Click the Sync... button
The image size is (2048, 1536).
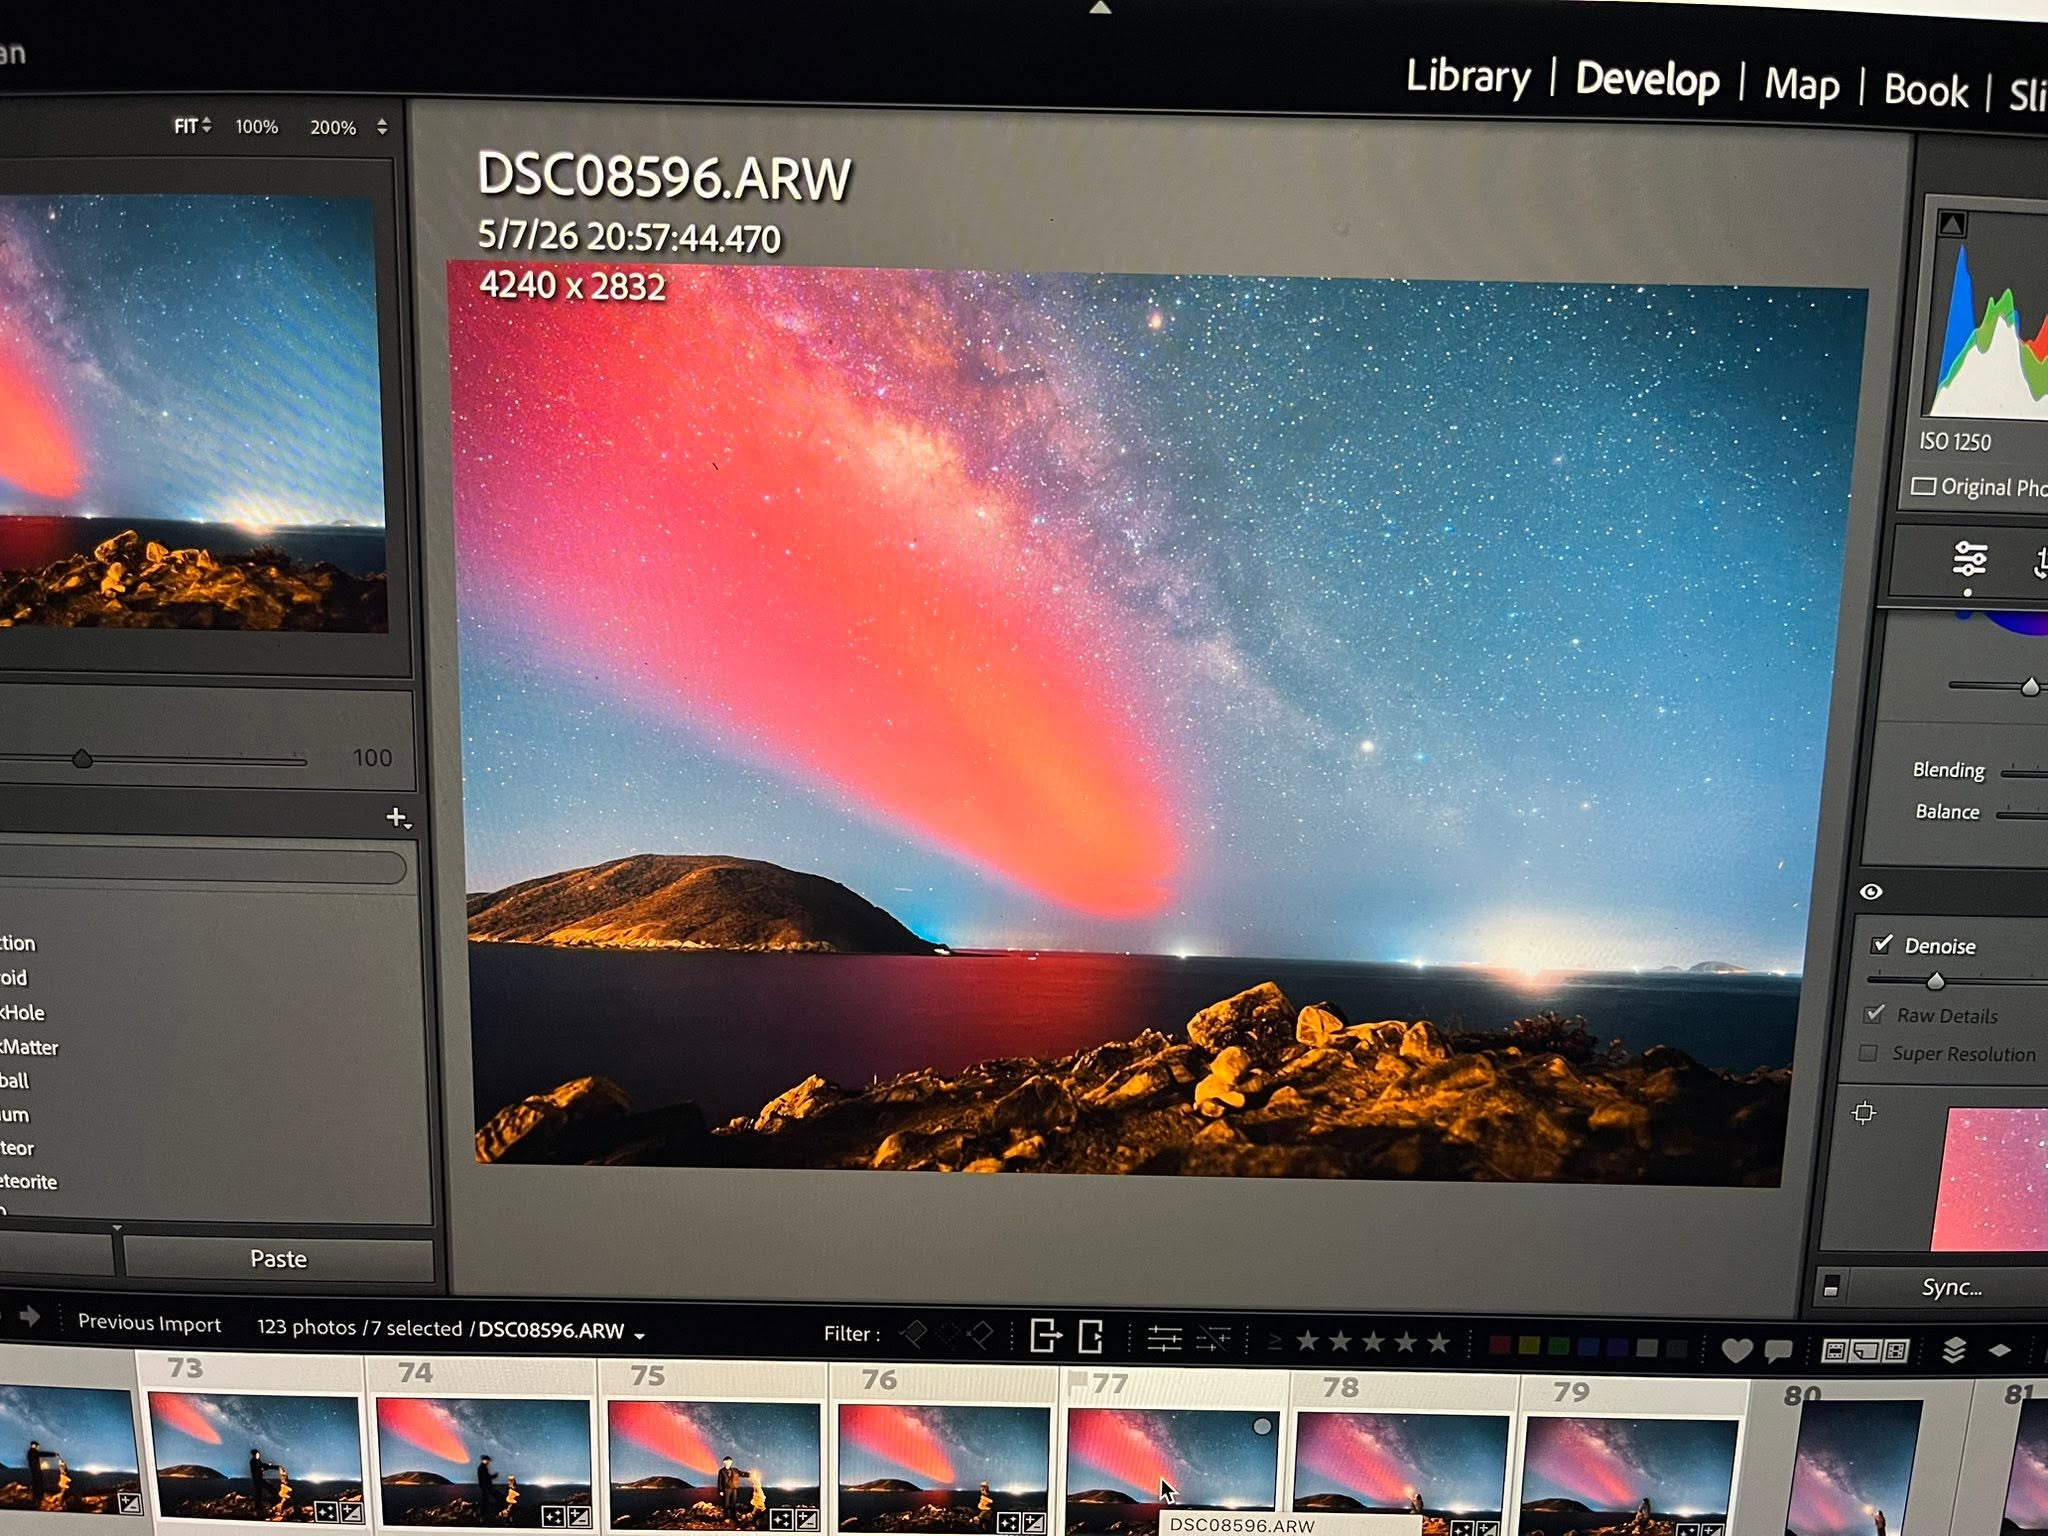[x=1950, y=1287]
